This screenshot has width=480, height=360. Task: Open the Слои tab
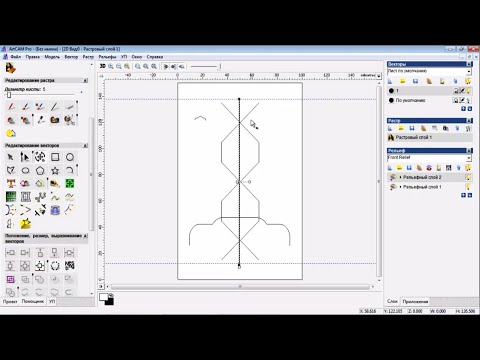point(392,301)
